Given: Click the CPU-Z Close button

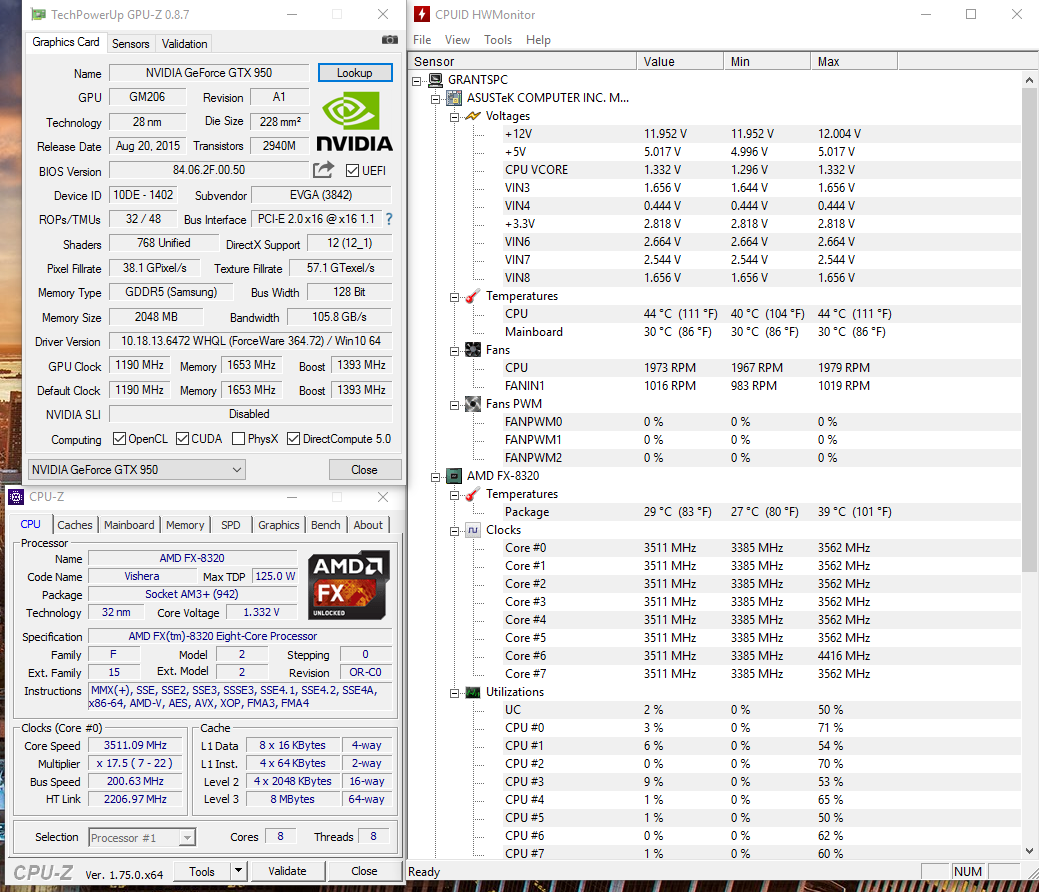Looking at the screenshot, I should point(364,871).
